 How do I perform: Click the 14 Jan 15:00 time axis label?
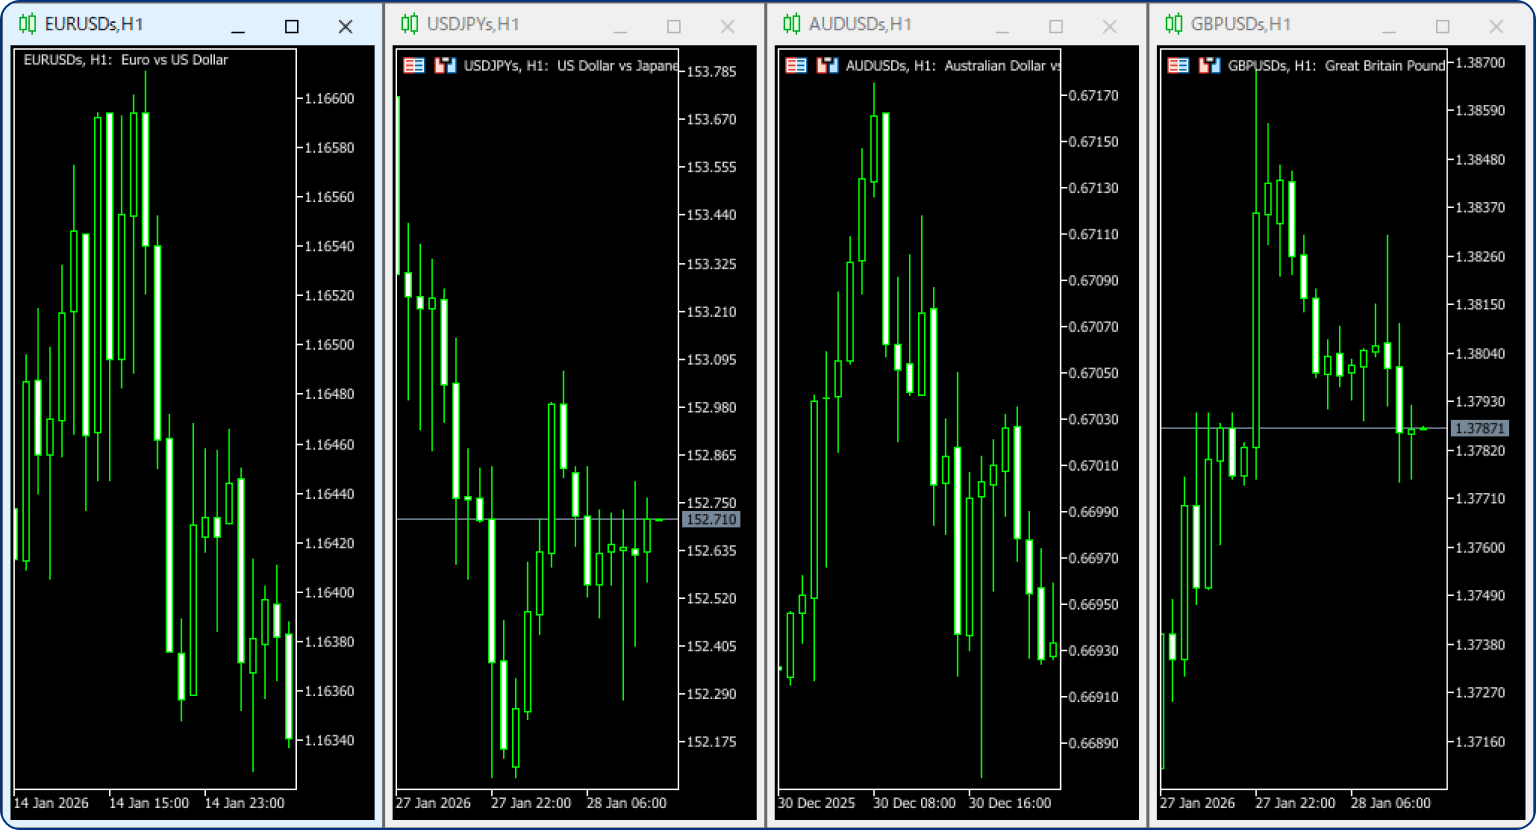[x=149, y=803]
